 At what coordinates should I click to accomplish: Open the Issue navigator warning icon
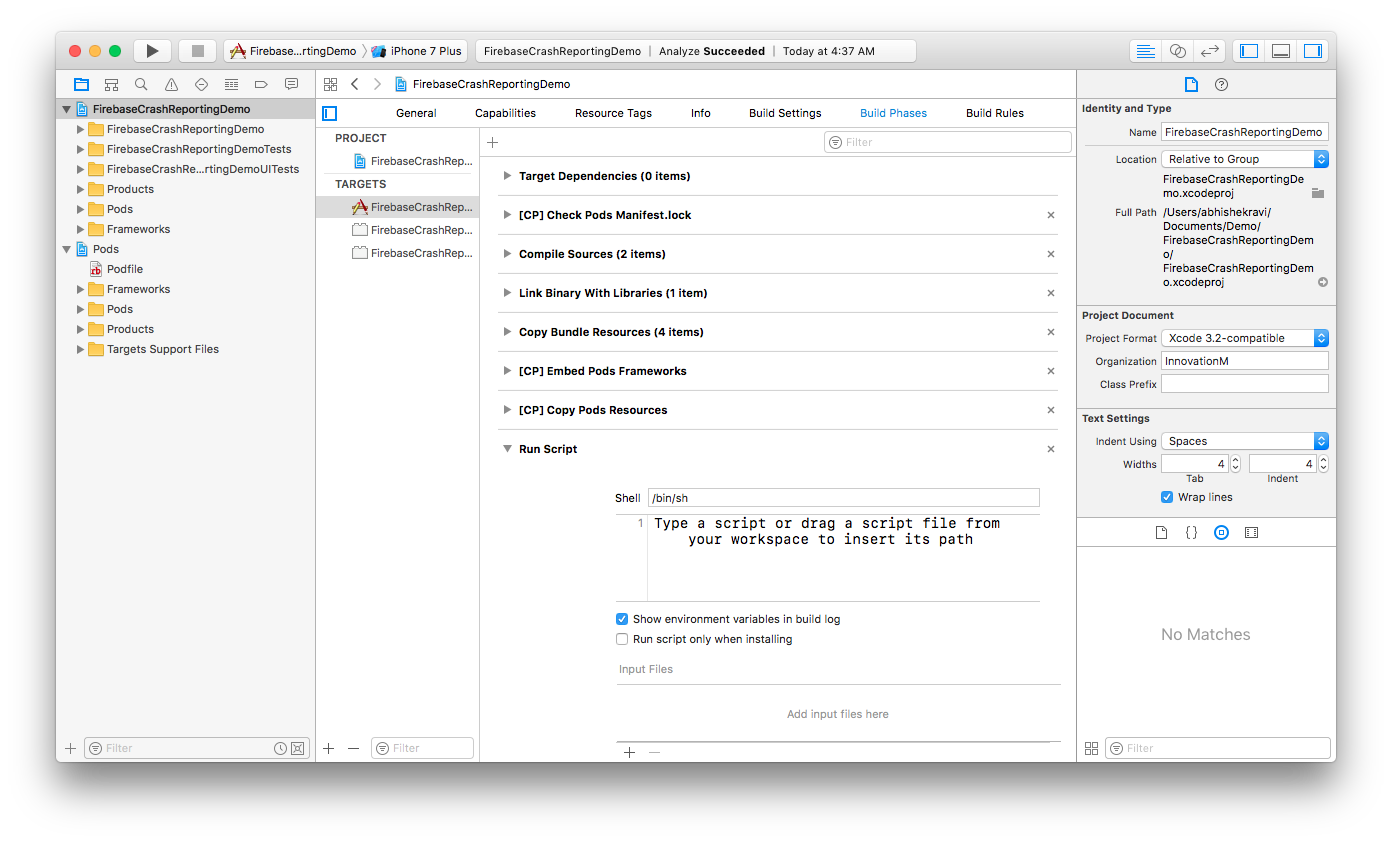[x=171, y=85]
